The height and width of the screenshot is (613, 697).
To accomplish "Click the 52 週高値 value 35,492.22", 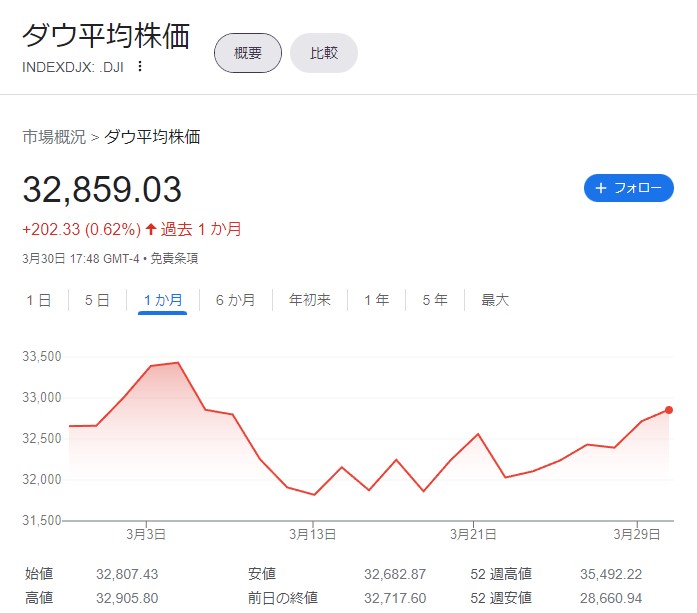I will [611, 574].
